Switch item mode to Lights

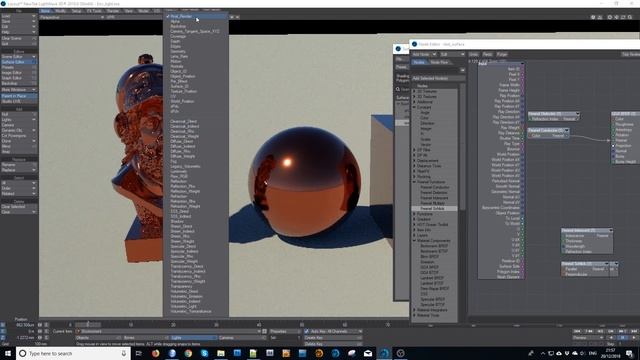coord(193,338)
